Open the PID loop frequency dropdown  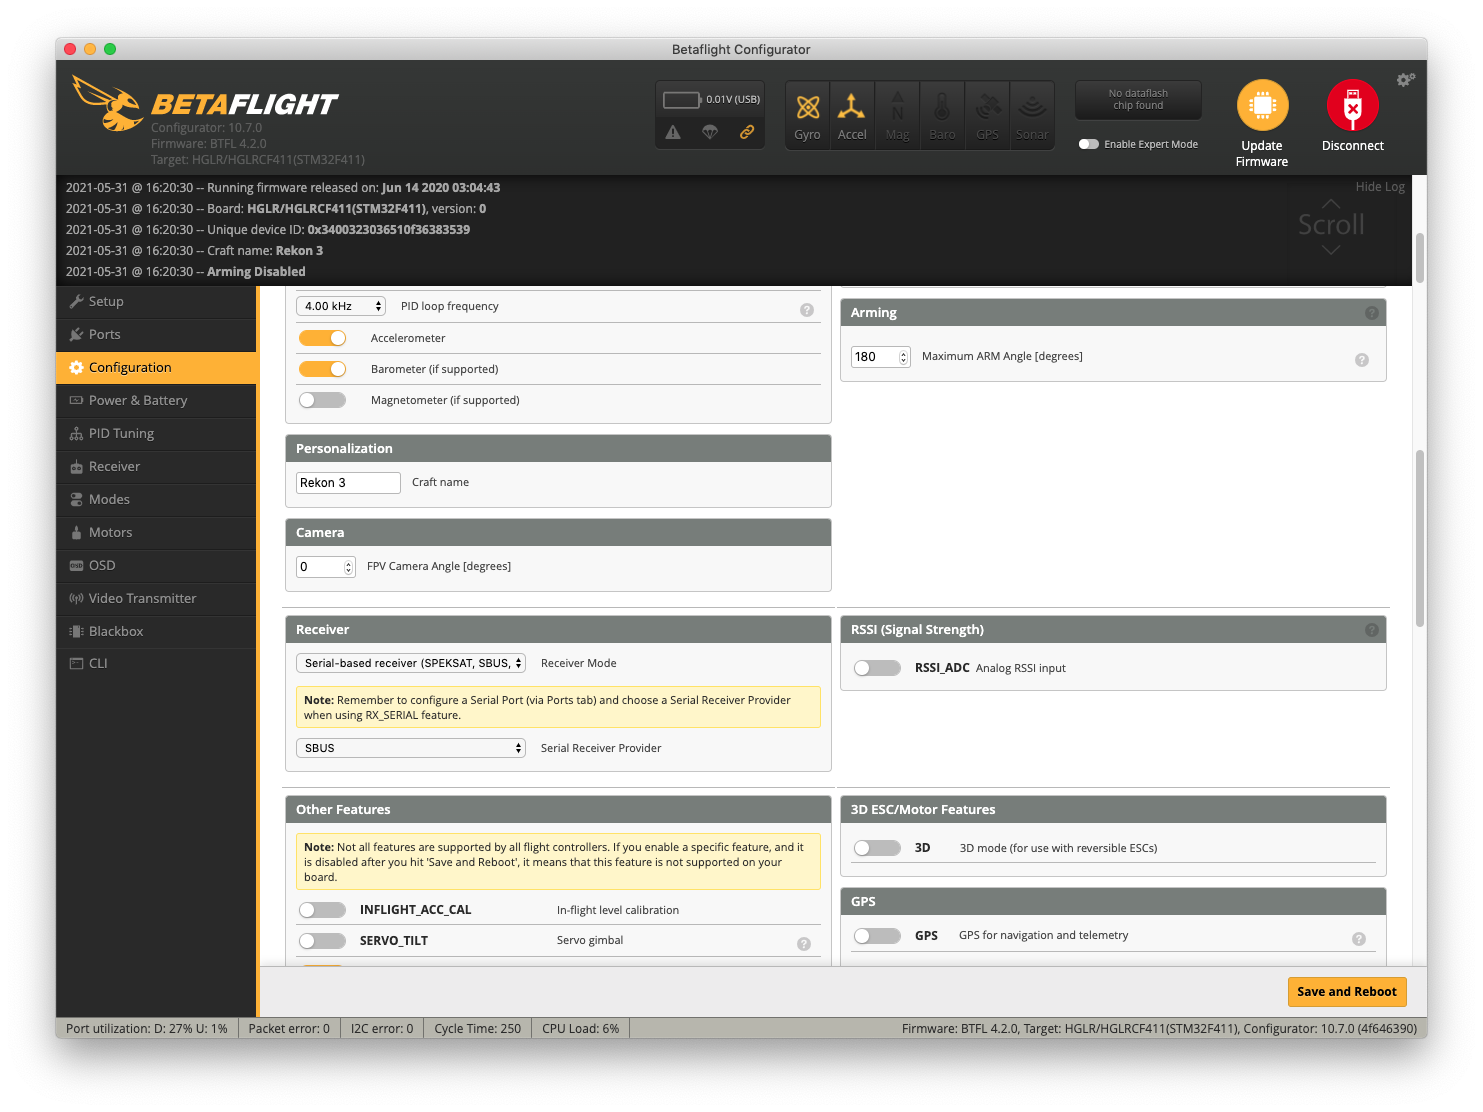pyautogui.click(x=341, y=306)
